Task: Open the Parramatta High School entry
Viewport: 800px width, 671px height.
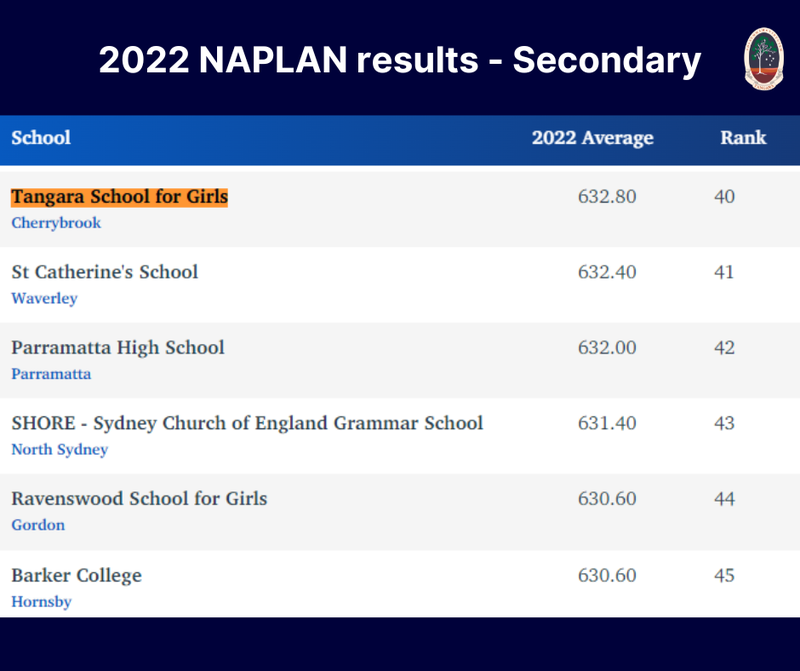Action: [117, 348]
